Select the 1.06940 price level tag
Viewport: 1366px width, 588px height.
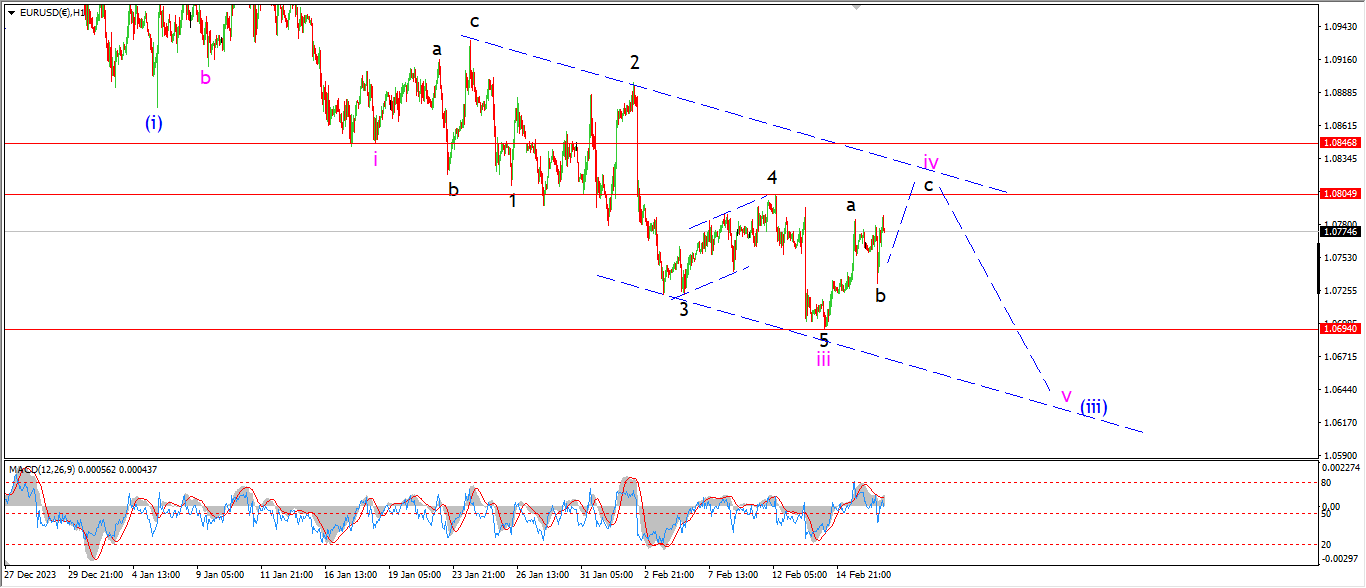1340,329
